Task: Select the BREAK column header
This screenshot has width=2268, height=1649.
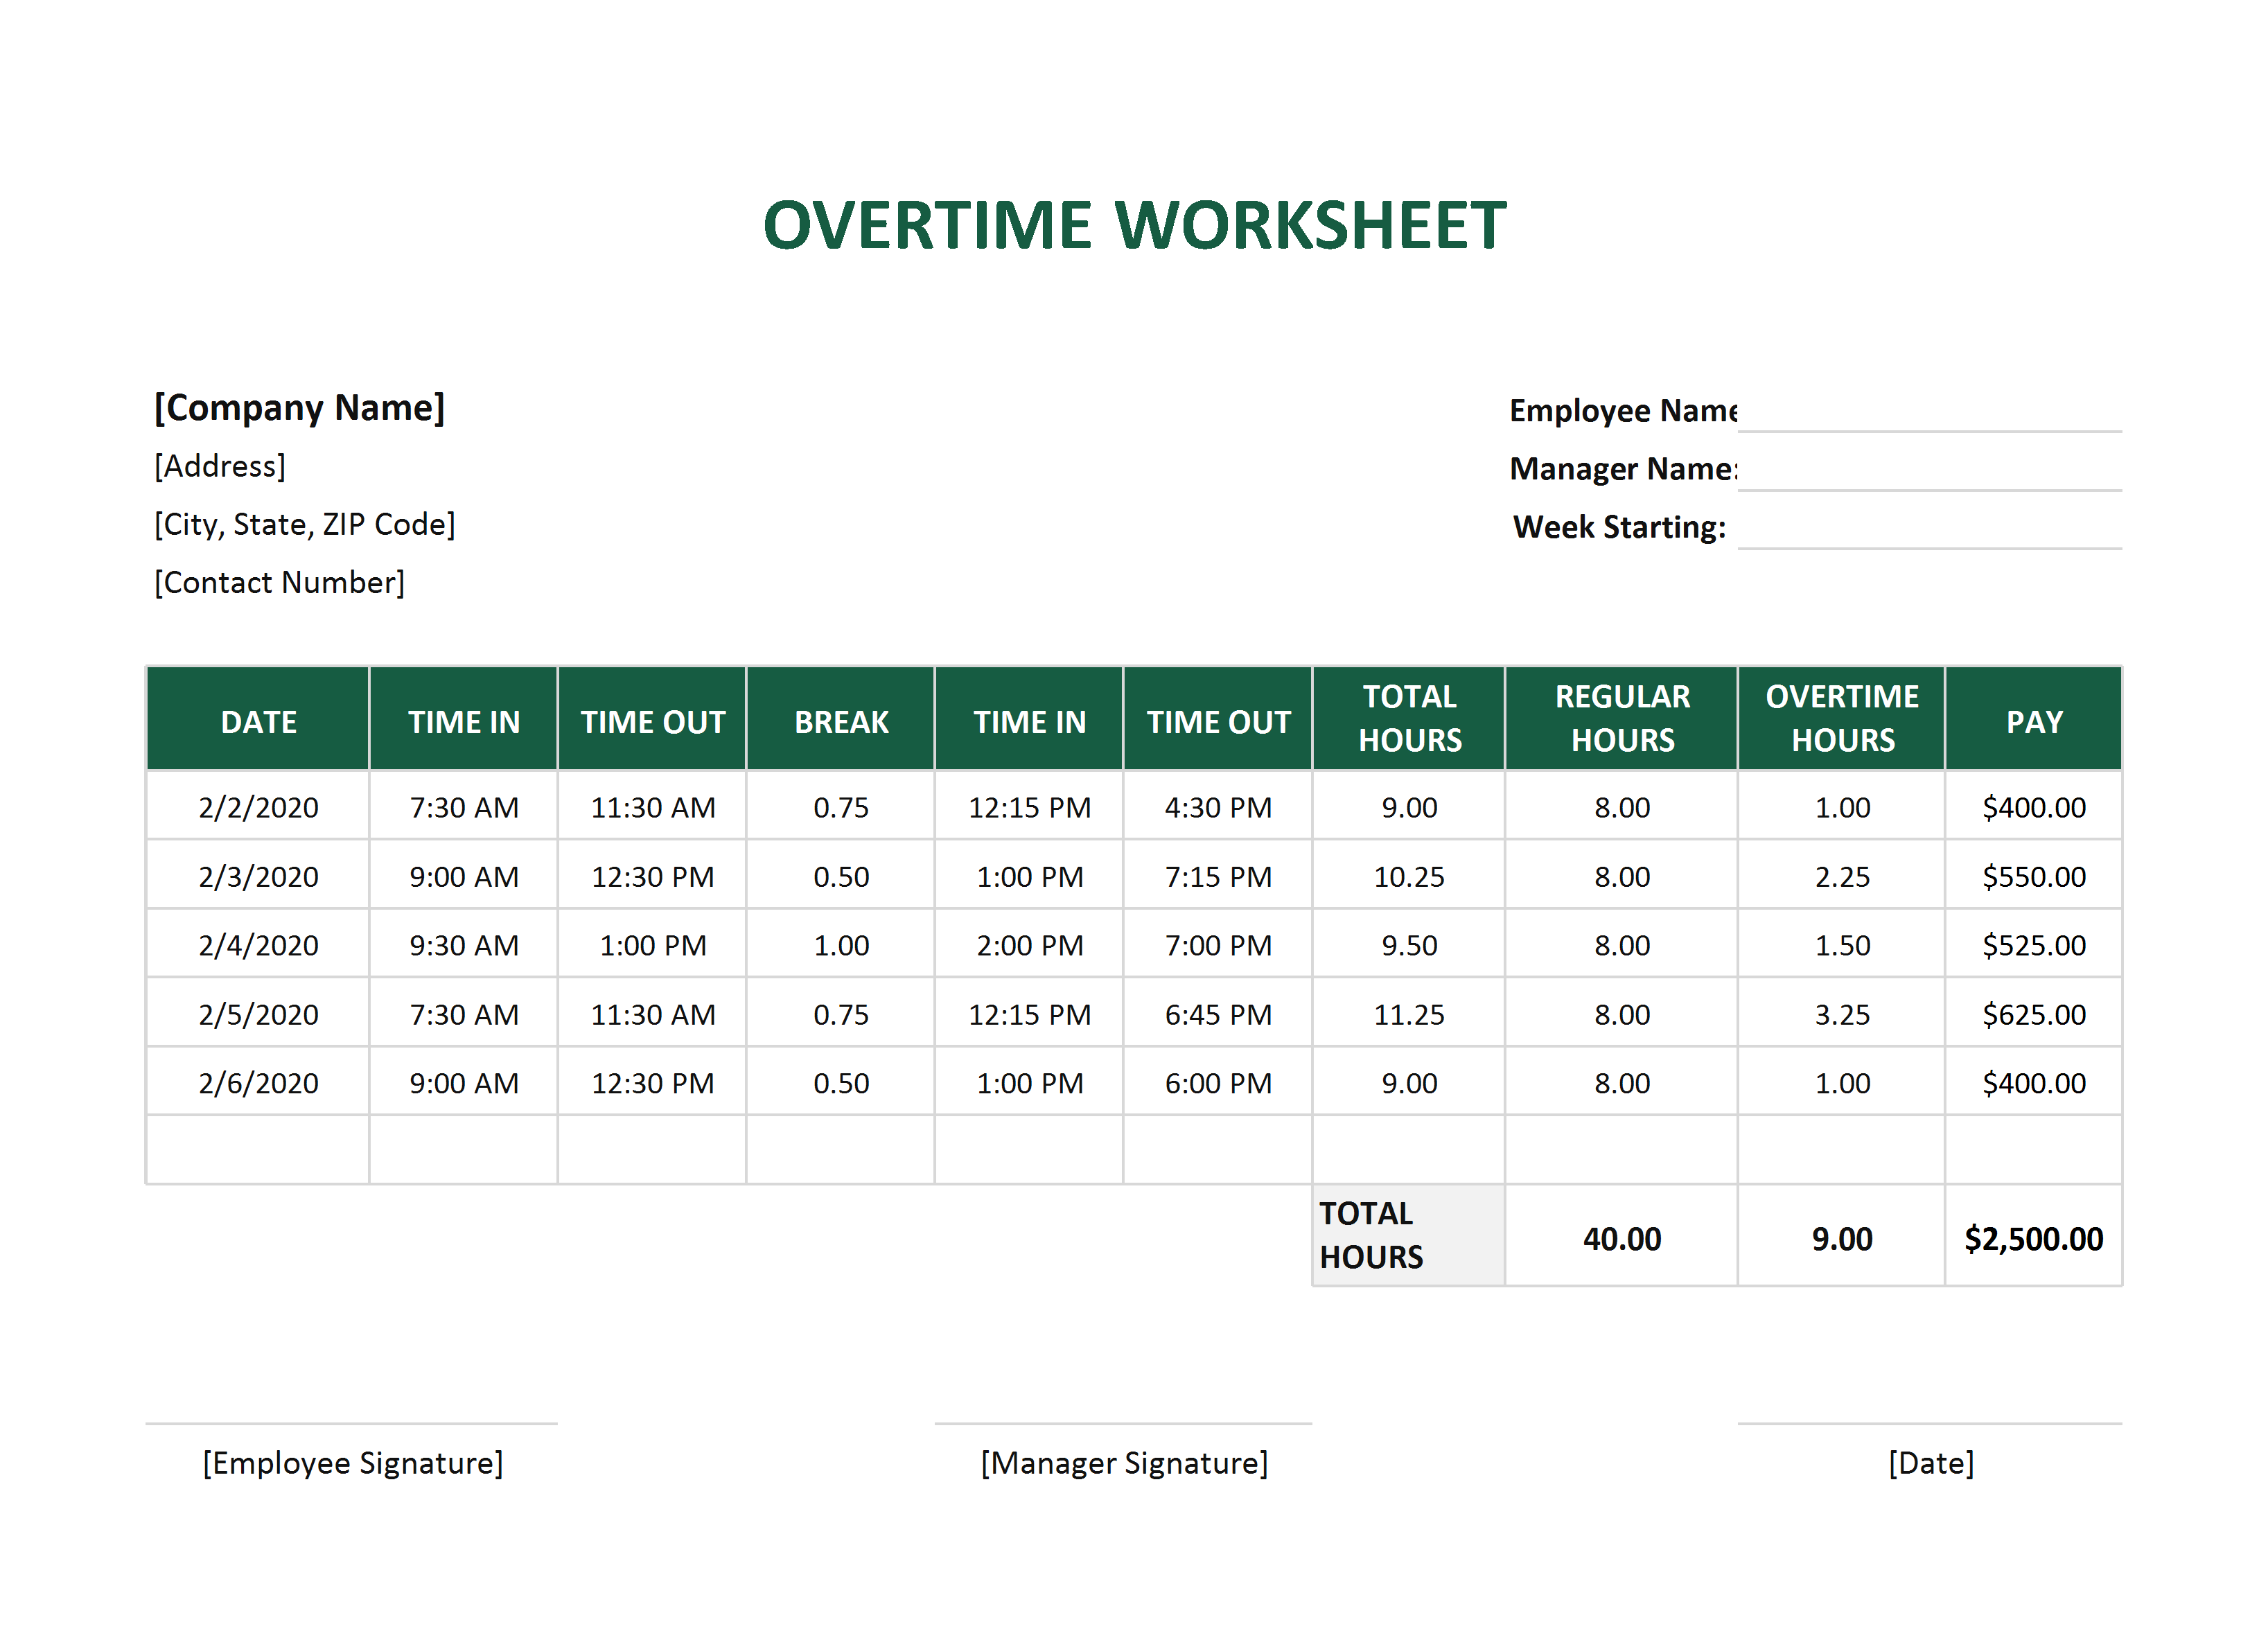Action: pos(841,720)
